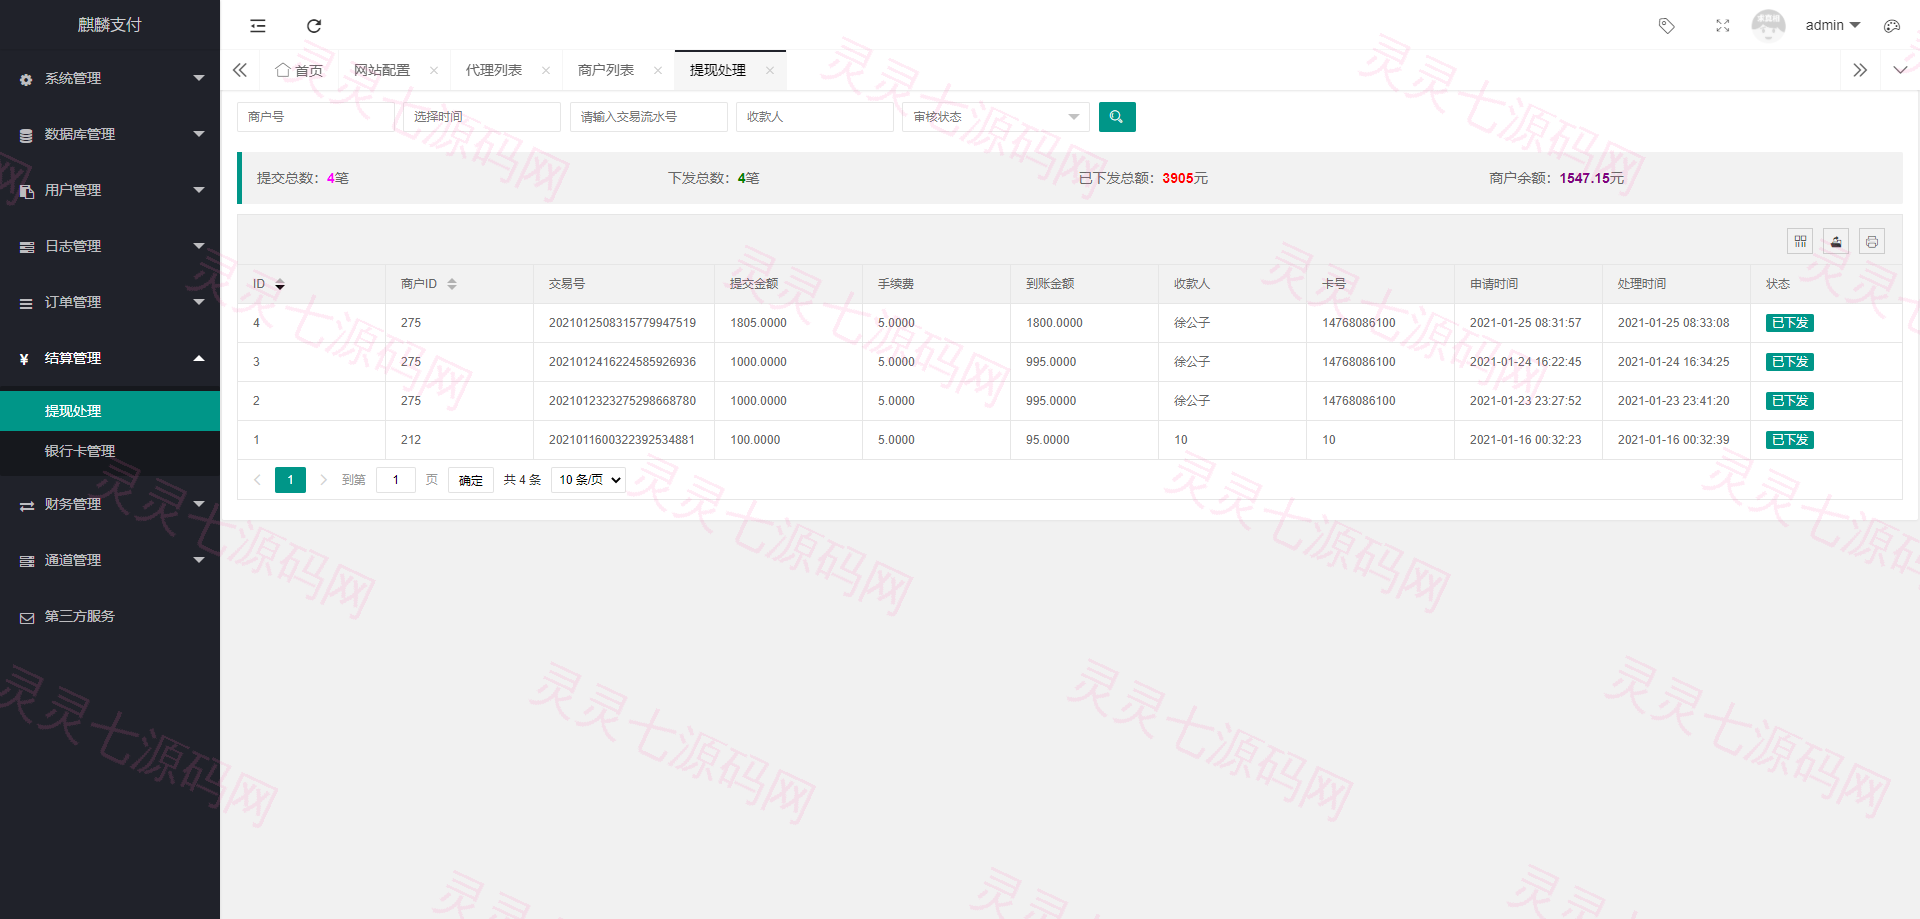Viewport: 1920px width, 919px height.
Task: Open the tab options chevron dropdown
Action: pos(1900,70)
